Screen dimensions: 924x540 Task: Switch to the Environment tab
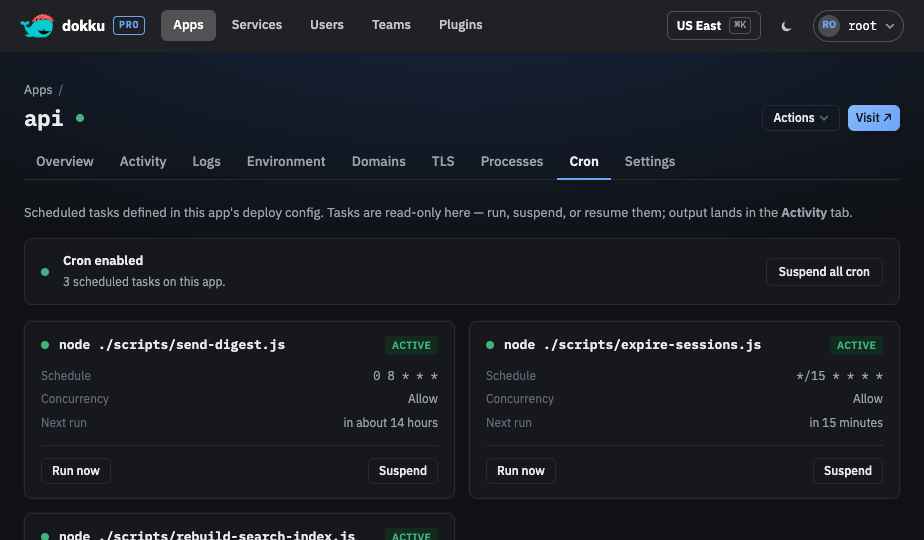(x=286, y=162)
